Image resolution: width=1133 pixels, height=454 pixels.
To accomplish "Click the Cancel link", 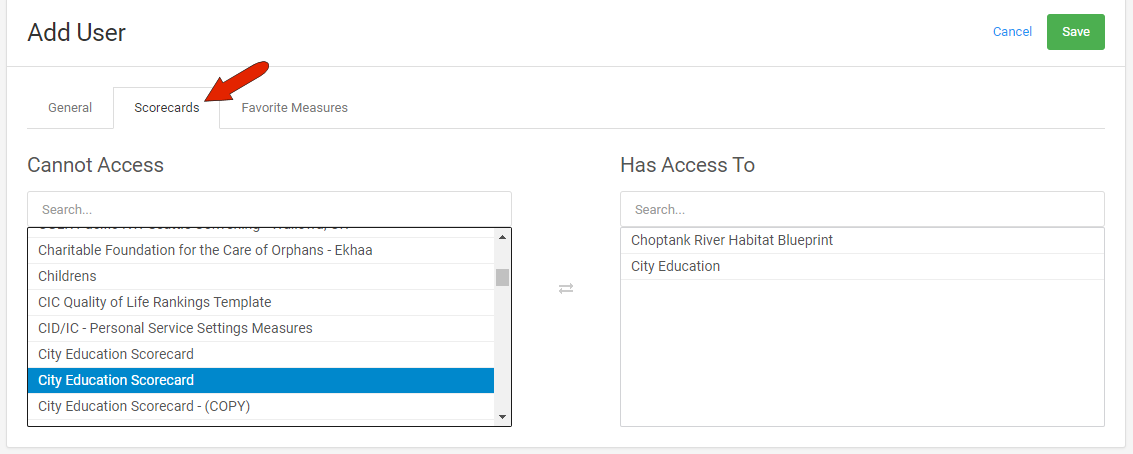I will 1012,32.
